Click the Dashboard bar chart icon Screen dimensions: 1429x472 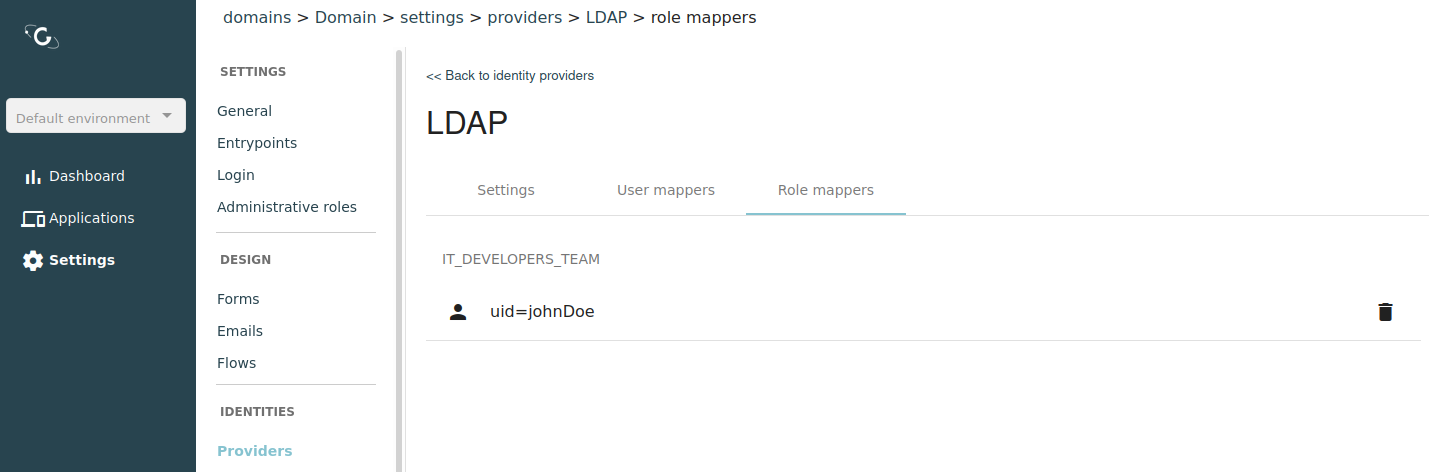33,177
